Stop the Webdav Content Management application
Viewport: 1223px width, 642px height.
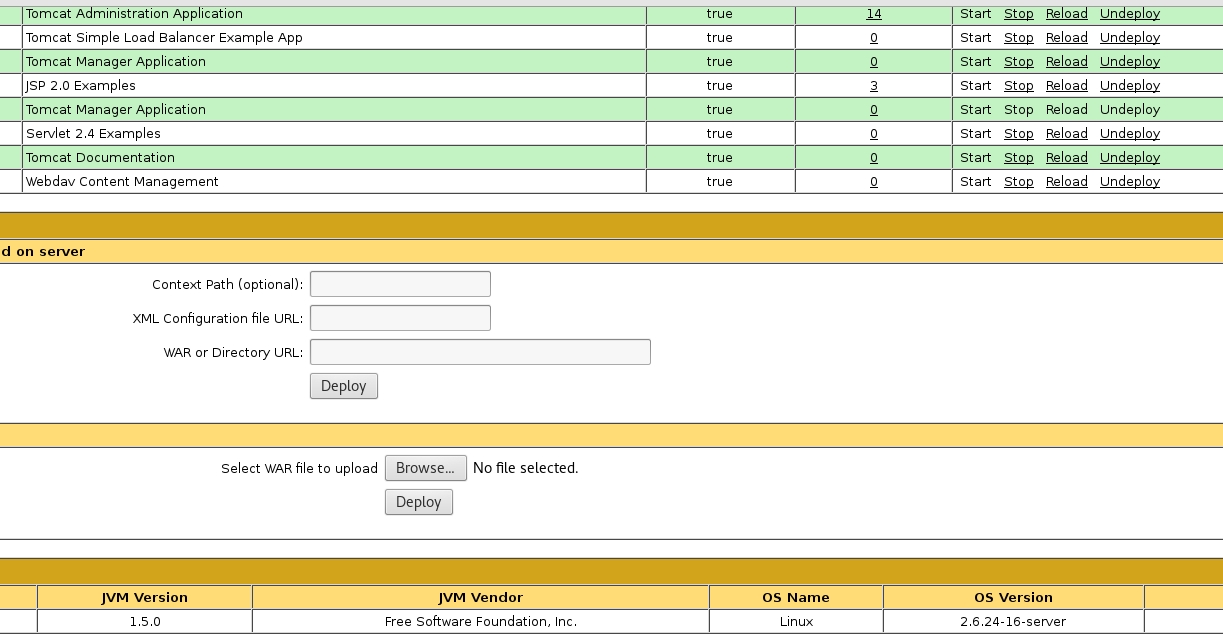1018,182
